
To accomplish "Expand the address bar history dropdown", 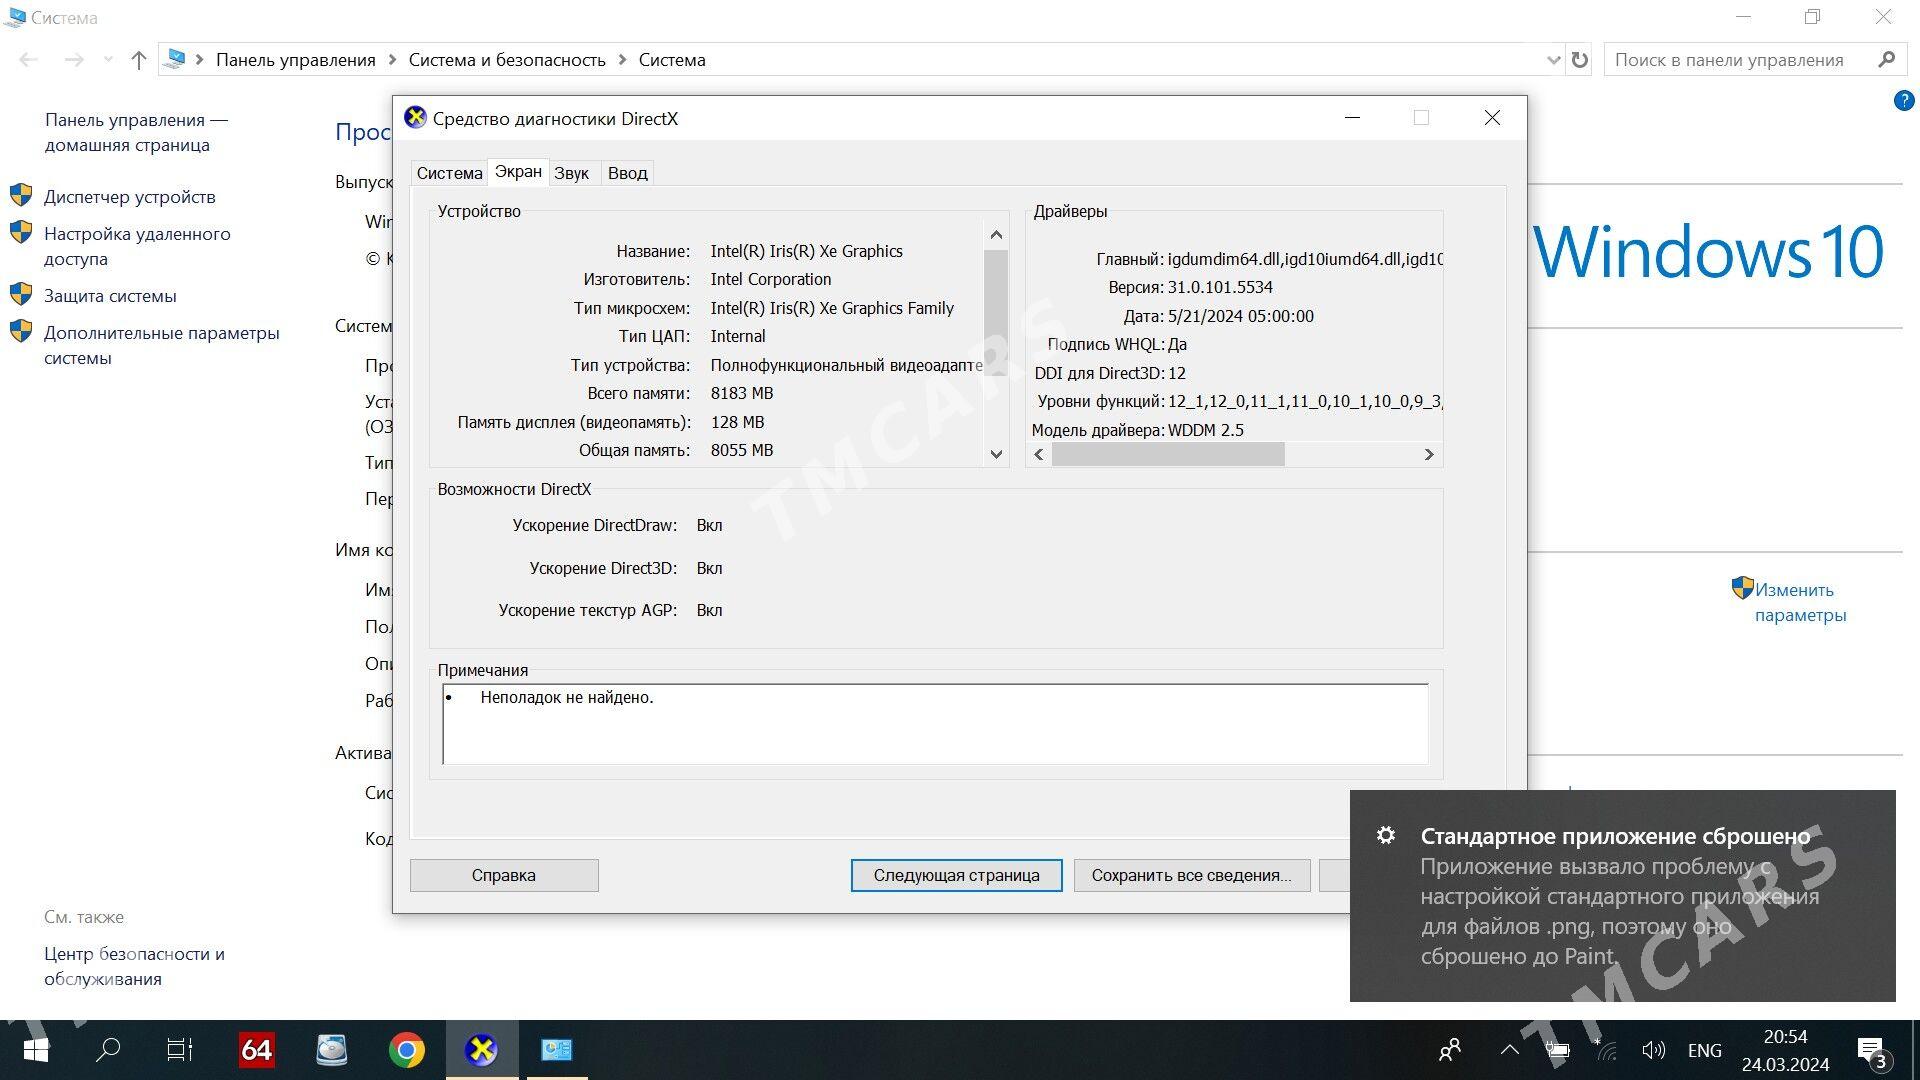I will (x=1553, y=60).
